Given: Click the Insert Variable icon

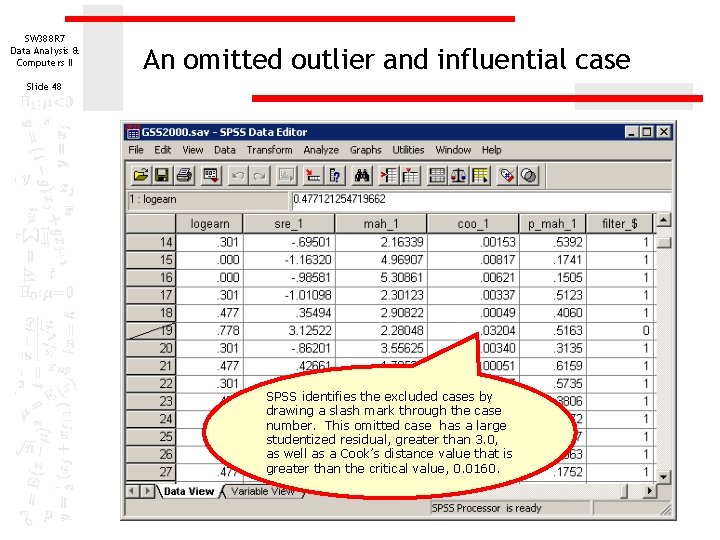Looking at the screenshot, I should (x=410, y=175).
